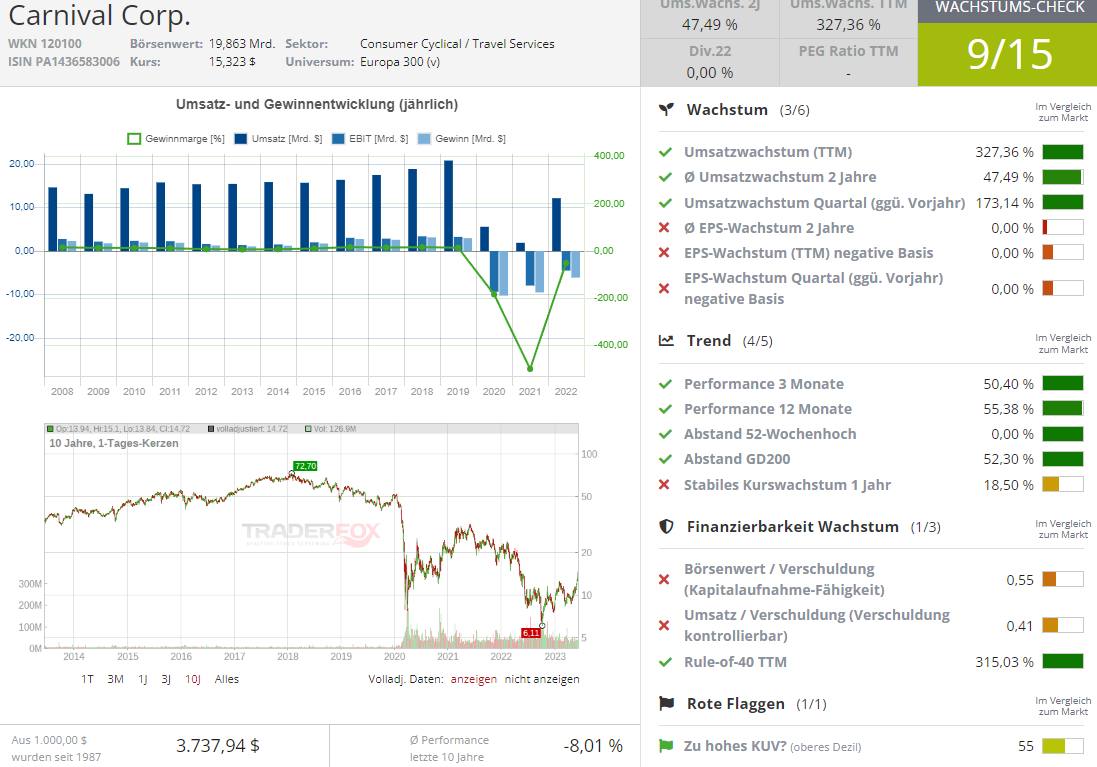Viewport: 1097px width, 767px height.
Task: Select the 1J chart time range
Action: point(143,679)
